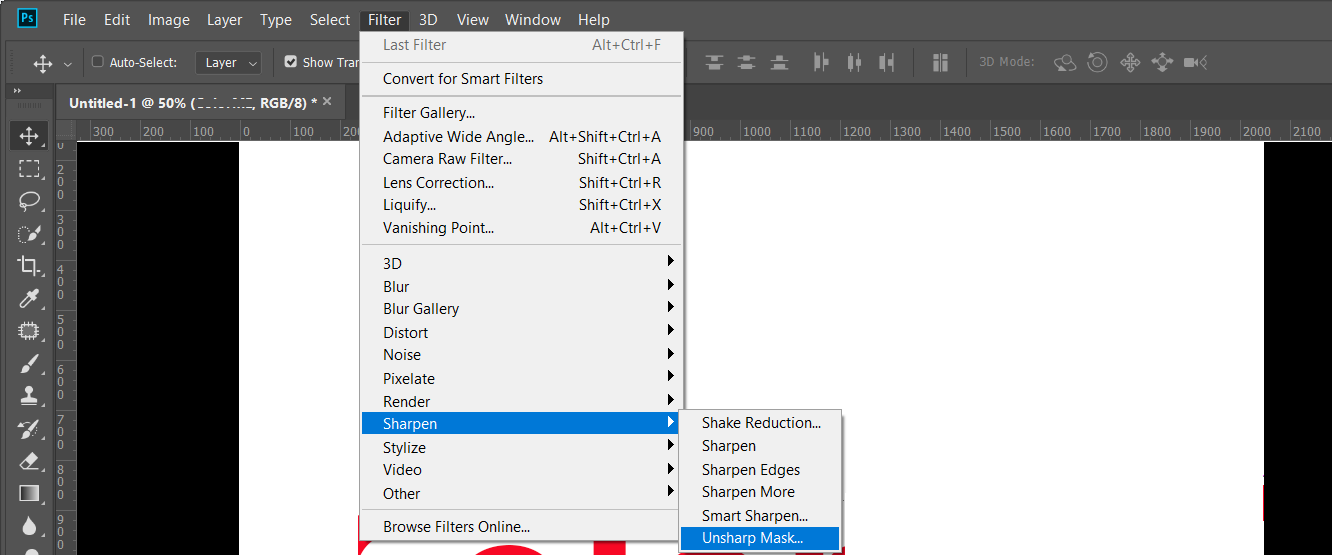This screenshot has width=1332, height=555.
Task: Select the Rectangular Marquee tool
Action: (29, 168)
